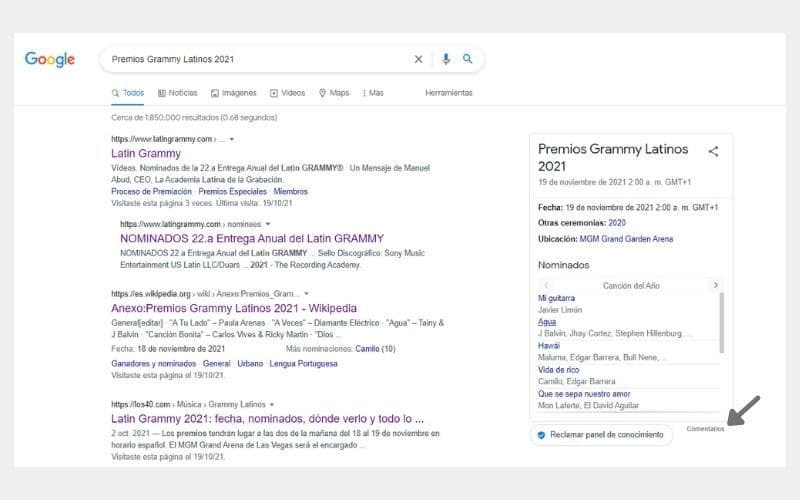Viewport: 800px width, 500px height.
Task: Open the General sitelink
Action: [216, 364]
